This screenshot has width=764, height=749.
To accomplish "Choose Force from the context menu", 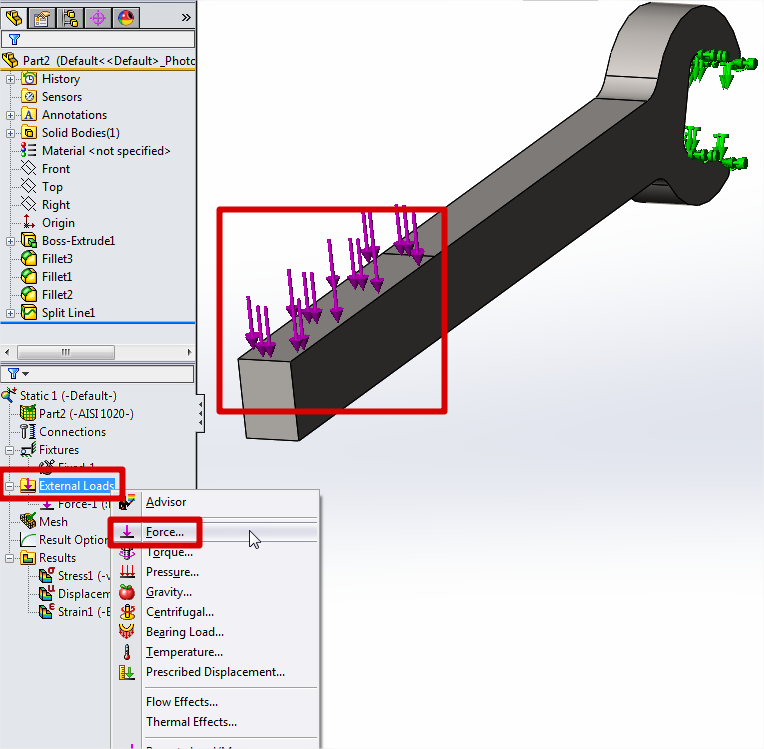I will click(x=164, y=532).
